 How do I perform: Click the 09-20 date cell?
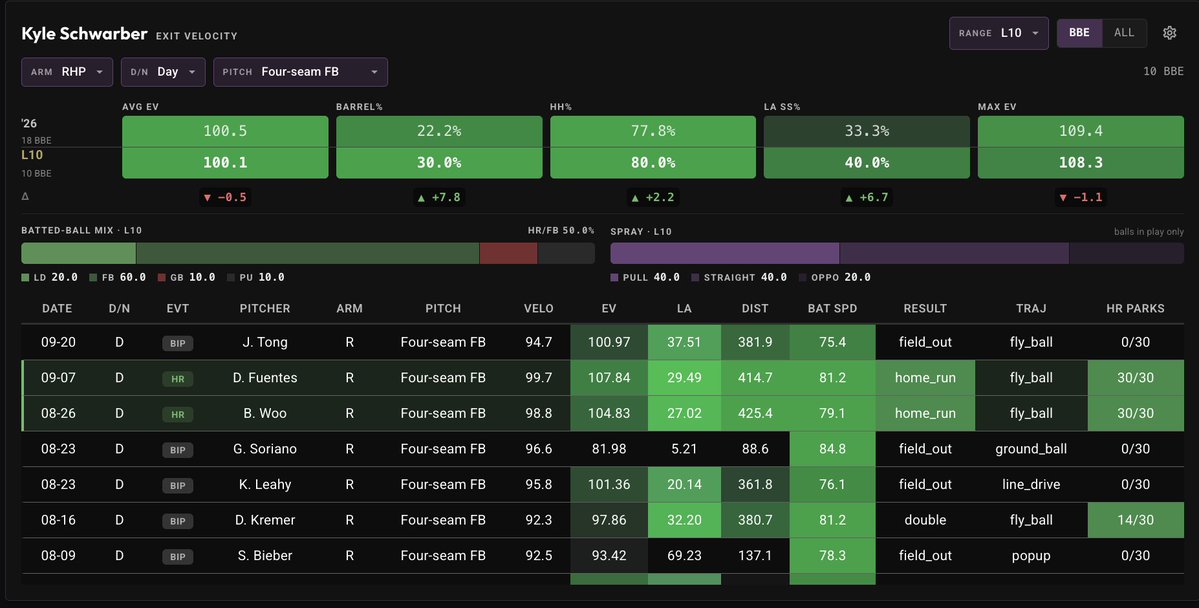point(58,342)
